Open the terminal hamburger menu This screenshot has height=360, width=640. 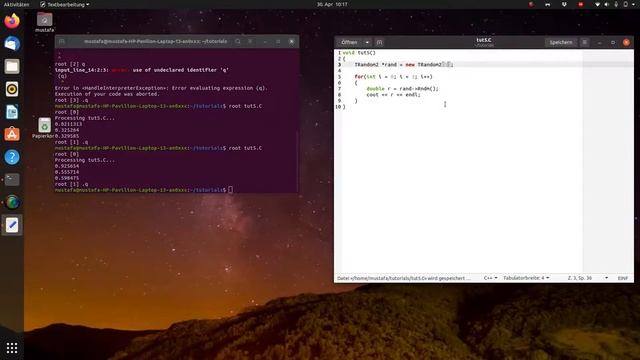click(x=250, y=41)
